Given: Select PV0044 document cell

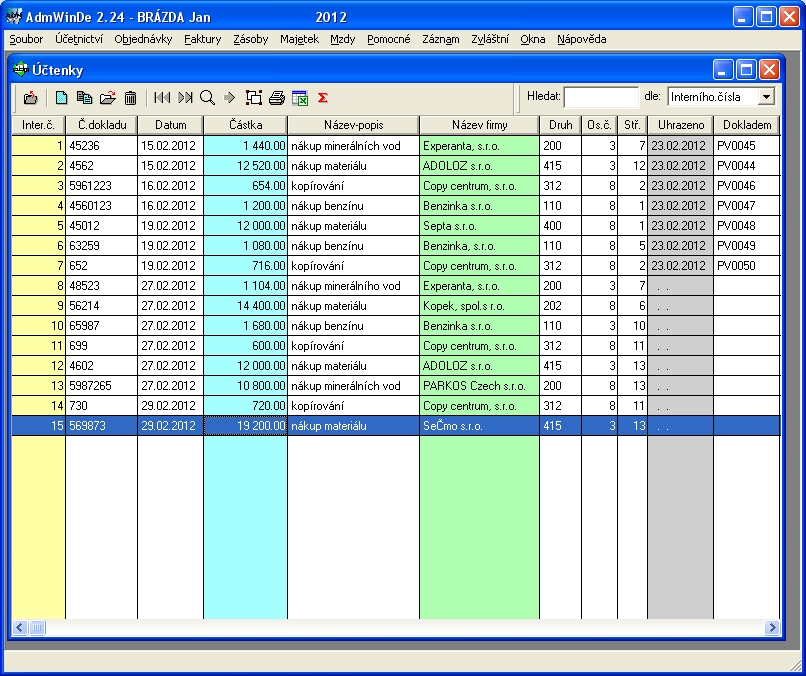Looking at the screenshot, I should coord(746,166).
